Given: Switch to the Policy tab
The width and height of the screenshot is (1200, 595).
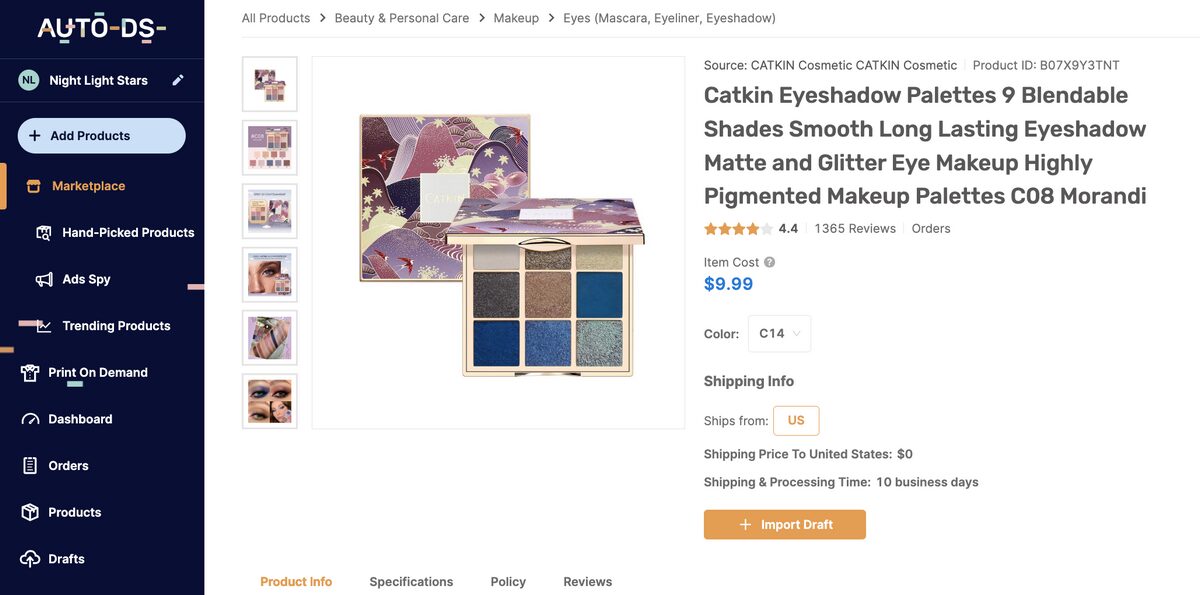Looking at the screenshot, I should tap(508, 581).
